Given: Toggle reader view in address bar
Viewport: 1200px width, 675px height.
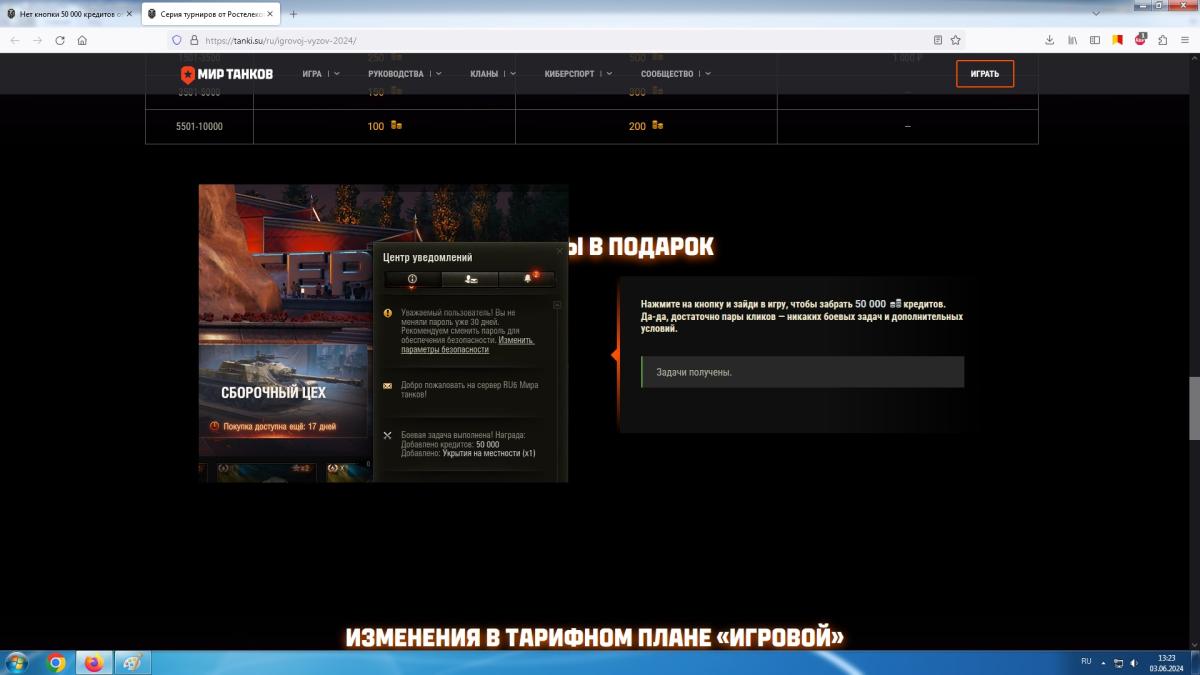Looking at the screenshot, I should (938, 40).
